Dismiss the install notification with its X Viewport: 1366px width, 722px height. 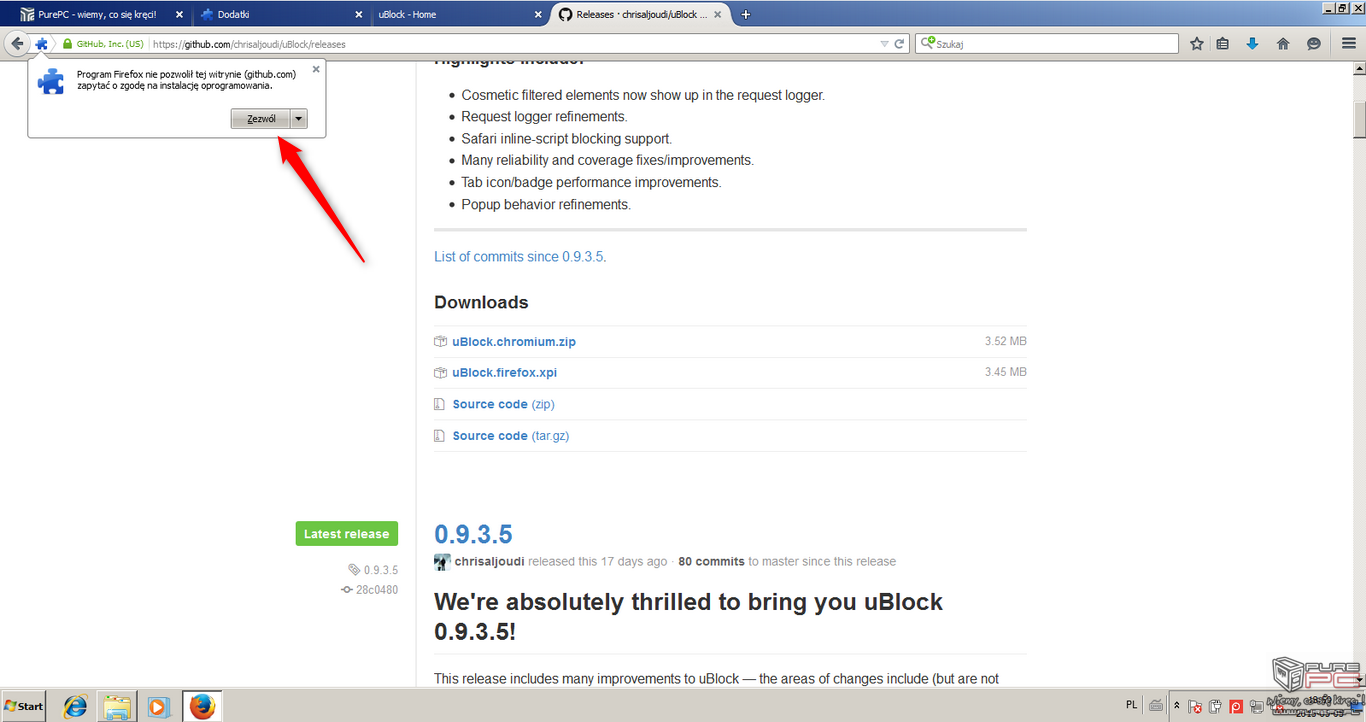(x=316, y=69)
